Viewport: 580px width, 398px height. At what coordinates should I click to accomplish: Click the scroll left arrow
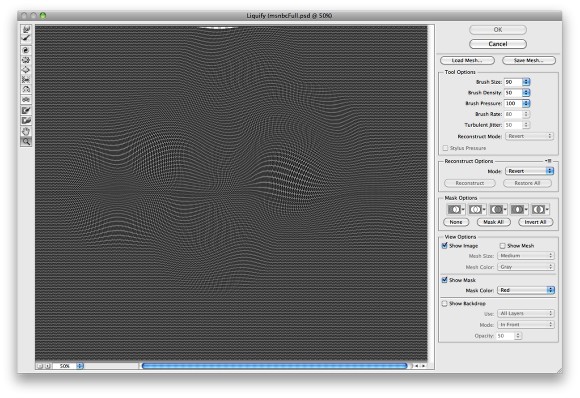[x=417, y=366]
